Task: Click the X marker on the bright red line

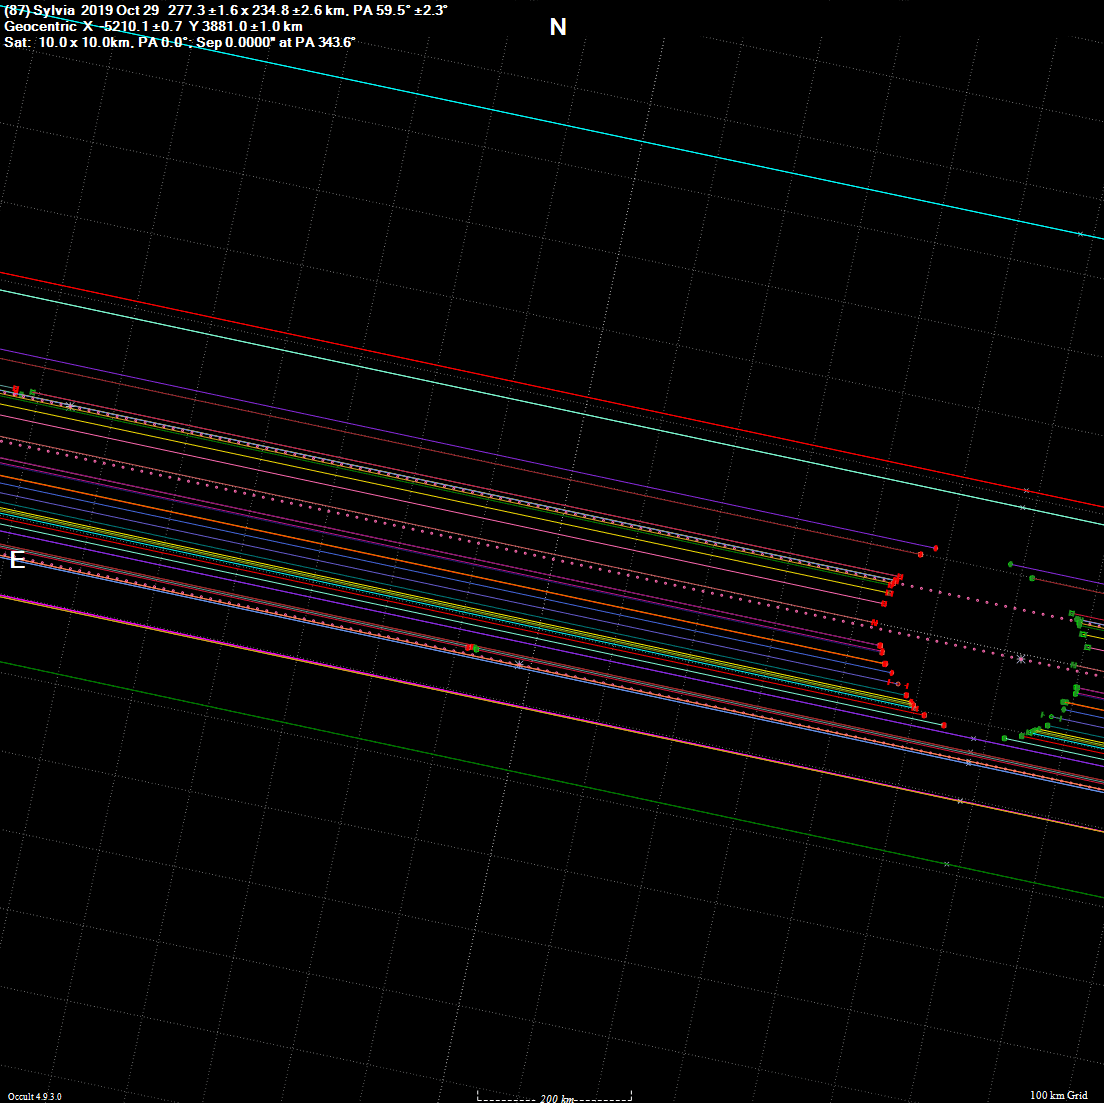Action: (1026, 490)
